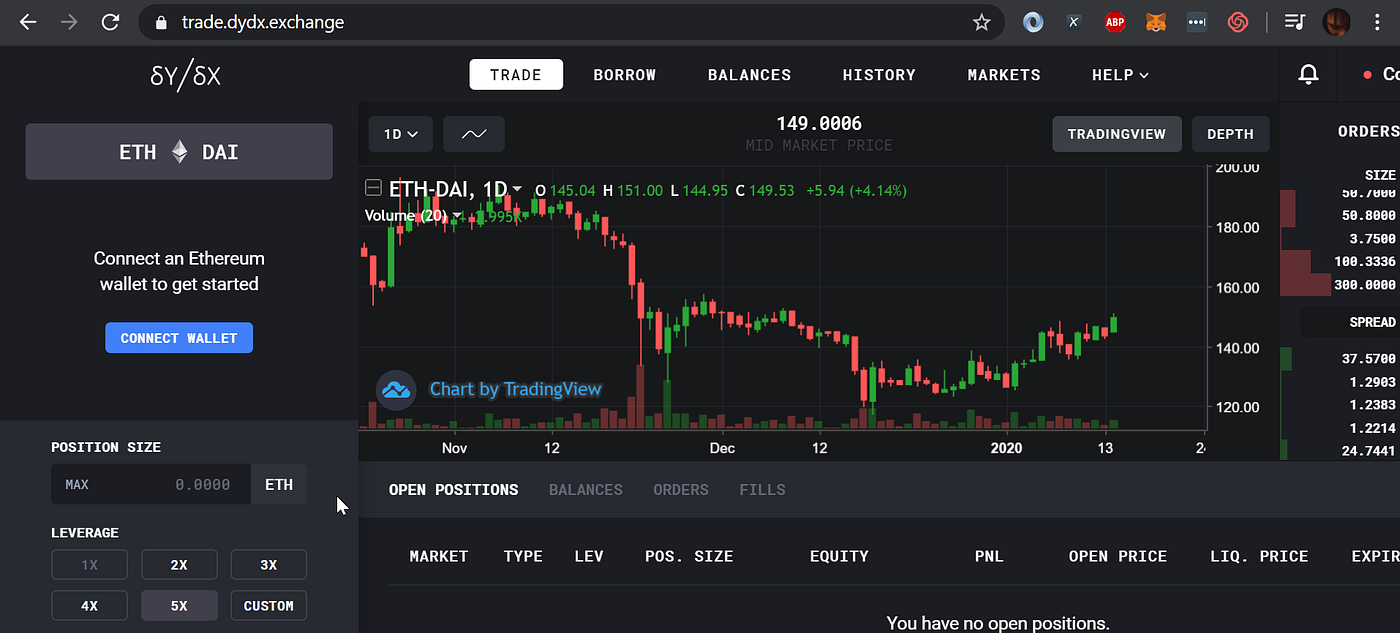Select the ORDERS tab below chart

point(681,490)
